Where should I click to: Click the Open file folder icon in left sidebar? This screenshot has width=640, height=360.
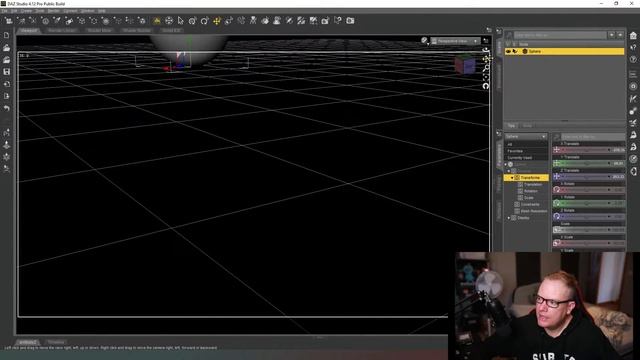7,48
